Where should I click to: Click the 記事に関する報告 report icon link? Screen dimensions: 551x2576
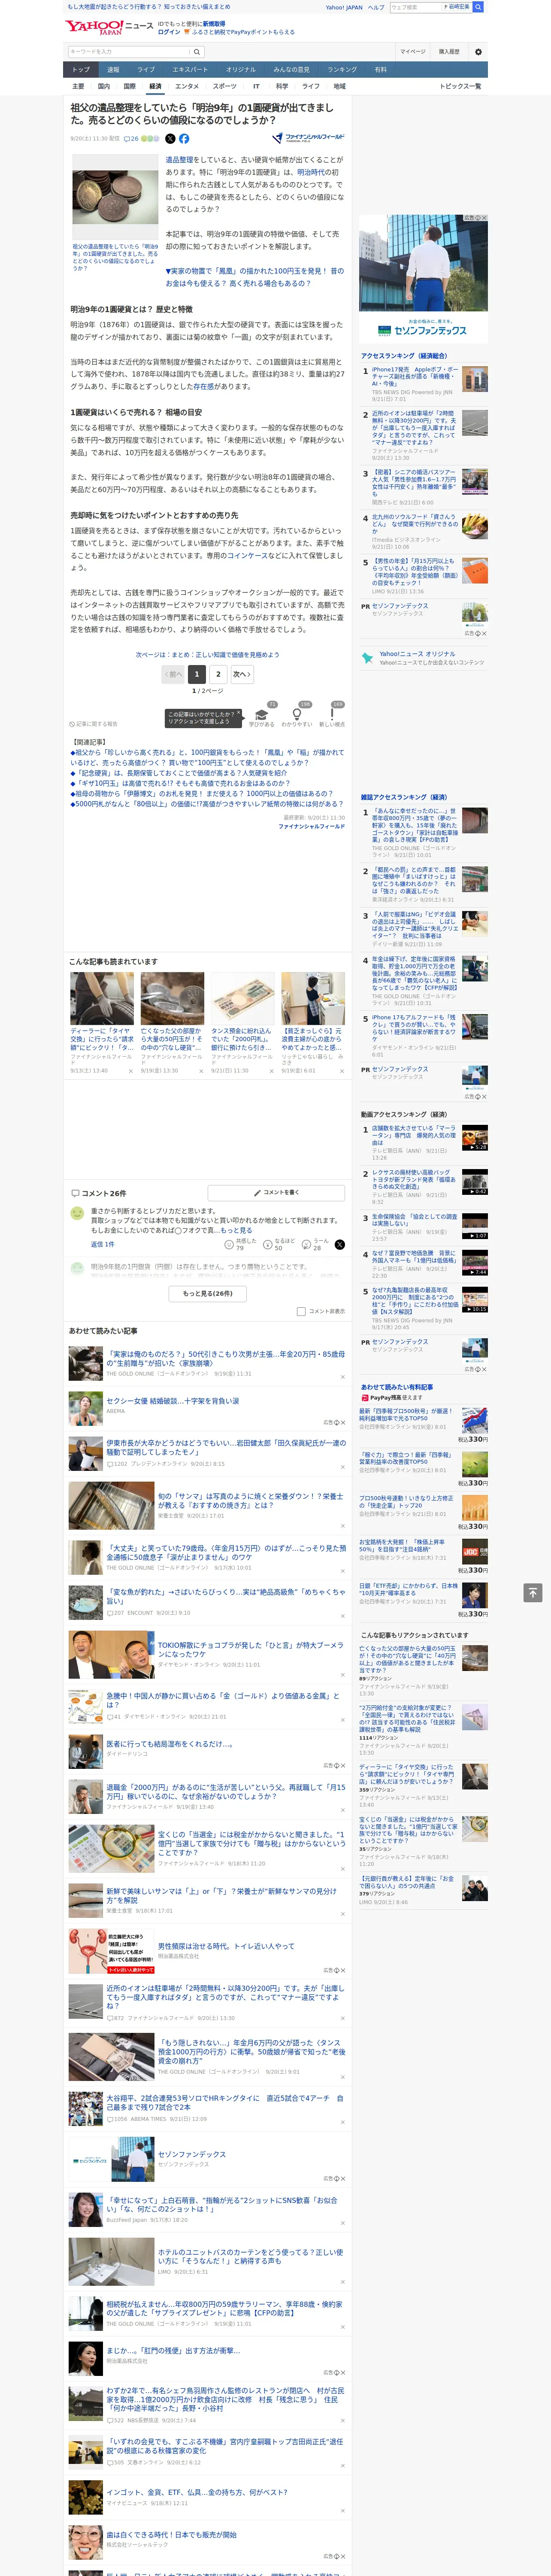pyautogui.click(x=93, y=724)
